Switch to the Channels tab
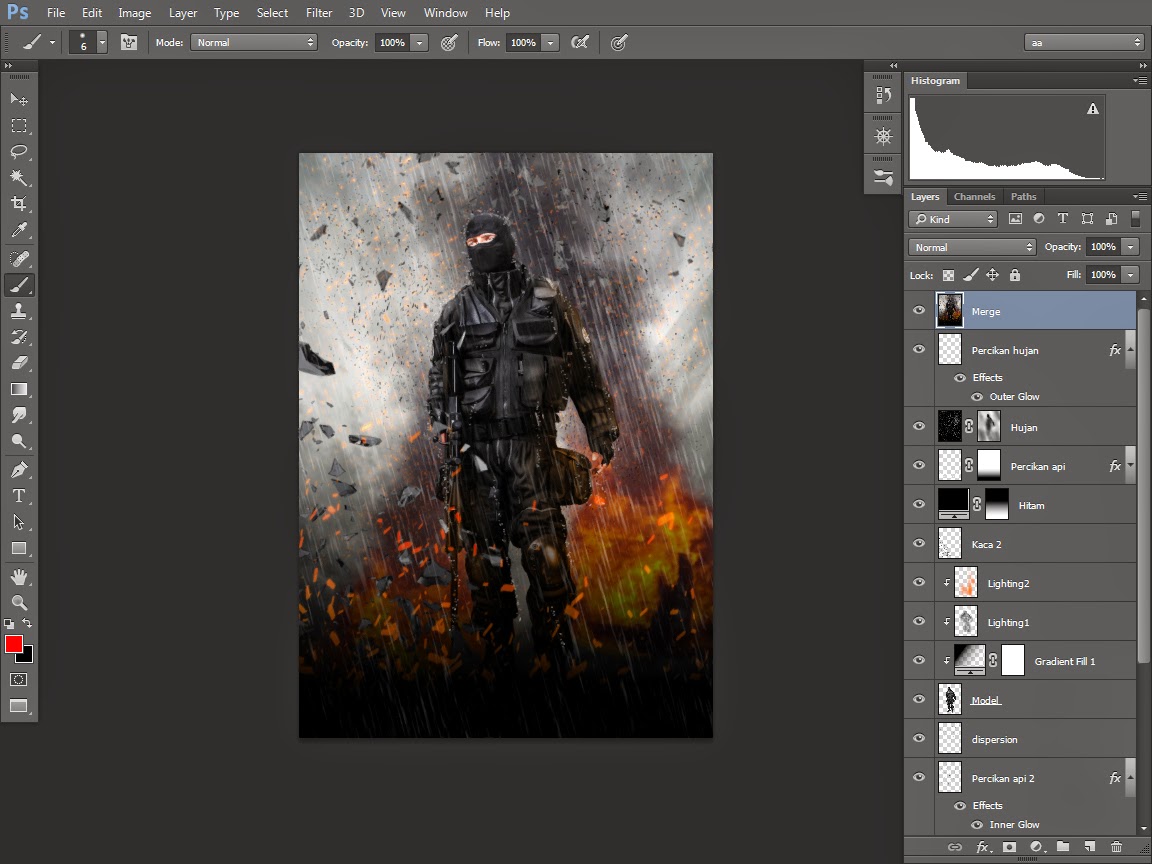 [x=974, y=197]
